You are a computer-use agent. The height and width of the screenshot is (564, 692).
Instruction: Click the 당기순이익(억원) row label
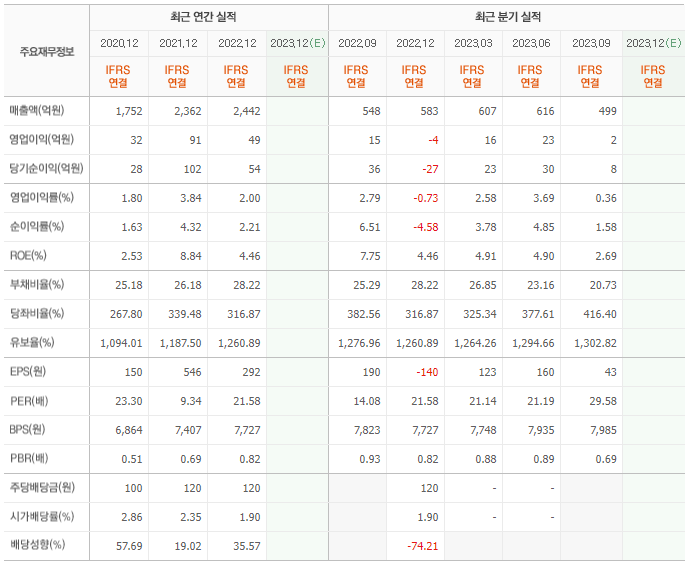click(47, 169)
